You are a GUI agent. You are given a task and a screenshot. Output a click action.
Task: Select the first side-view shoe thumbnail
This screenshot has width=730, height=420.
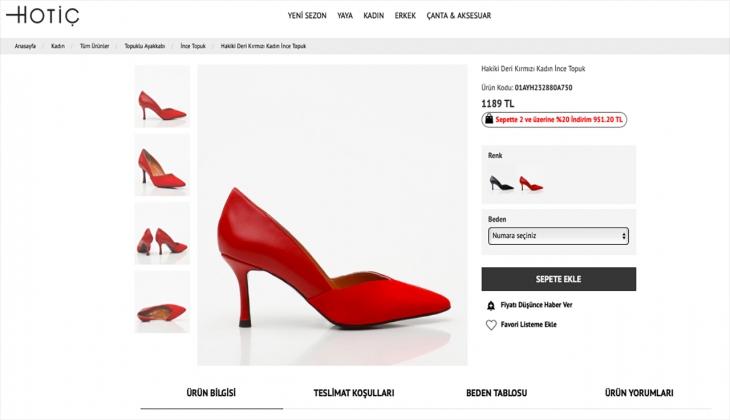coord(162,97)
